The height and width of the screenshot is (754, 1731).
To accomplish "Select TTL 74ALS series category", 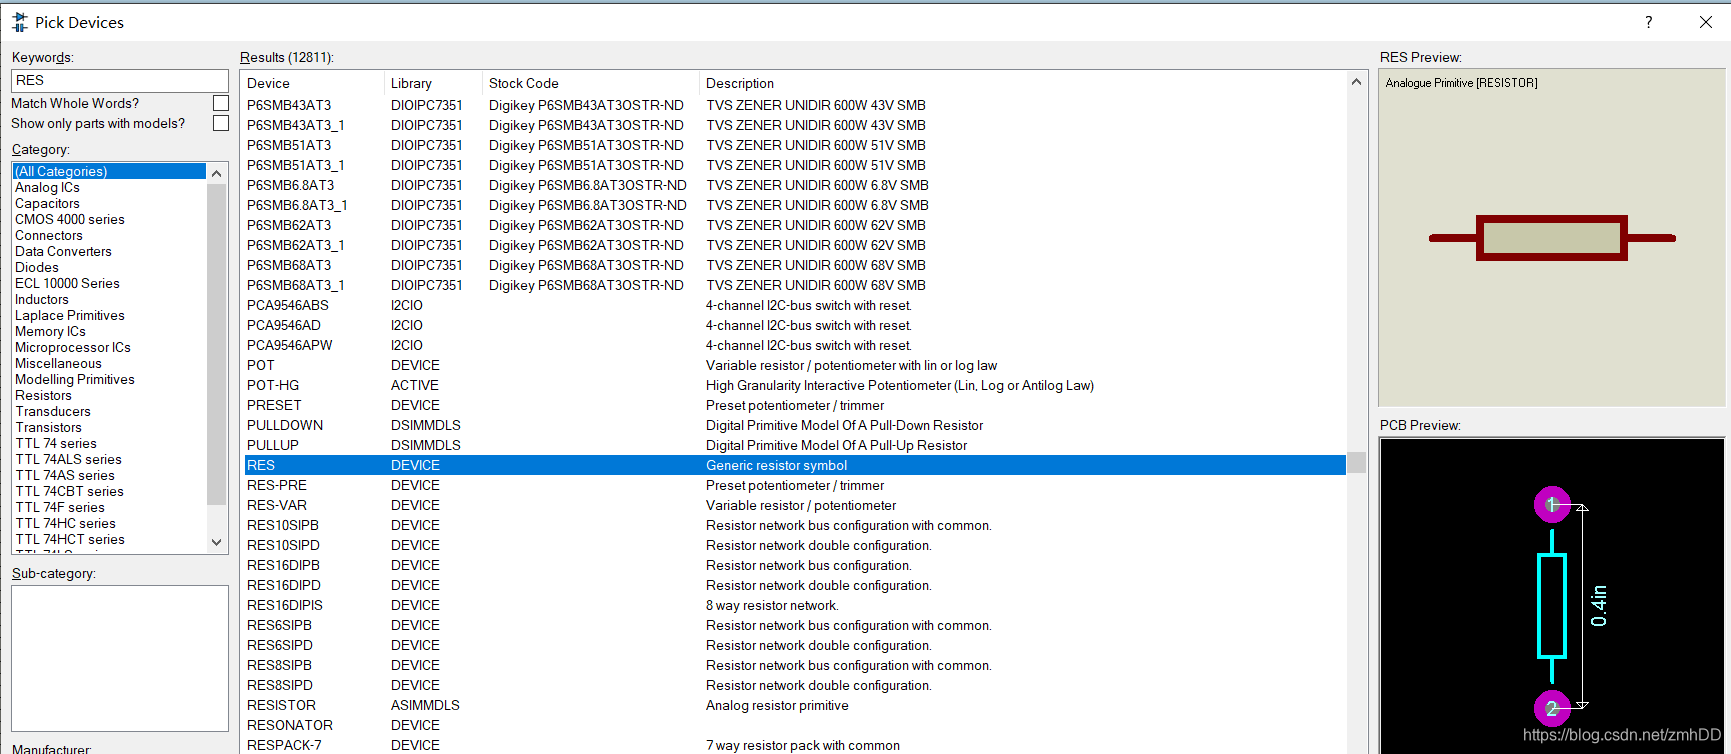I will [109, 459].
